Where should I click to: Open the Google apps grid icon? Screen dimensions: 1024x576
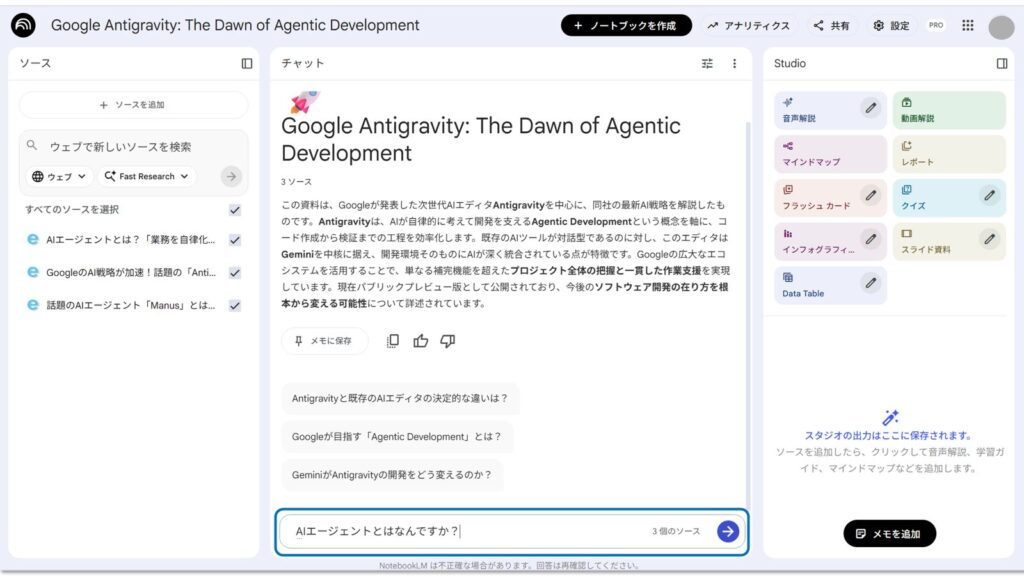(x=968, y=26)
